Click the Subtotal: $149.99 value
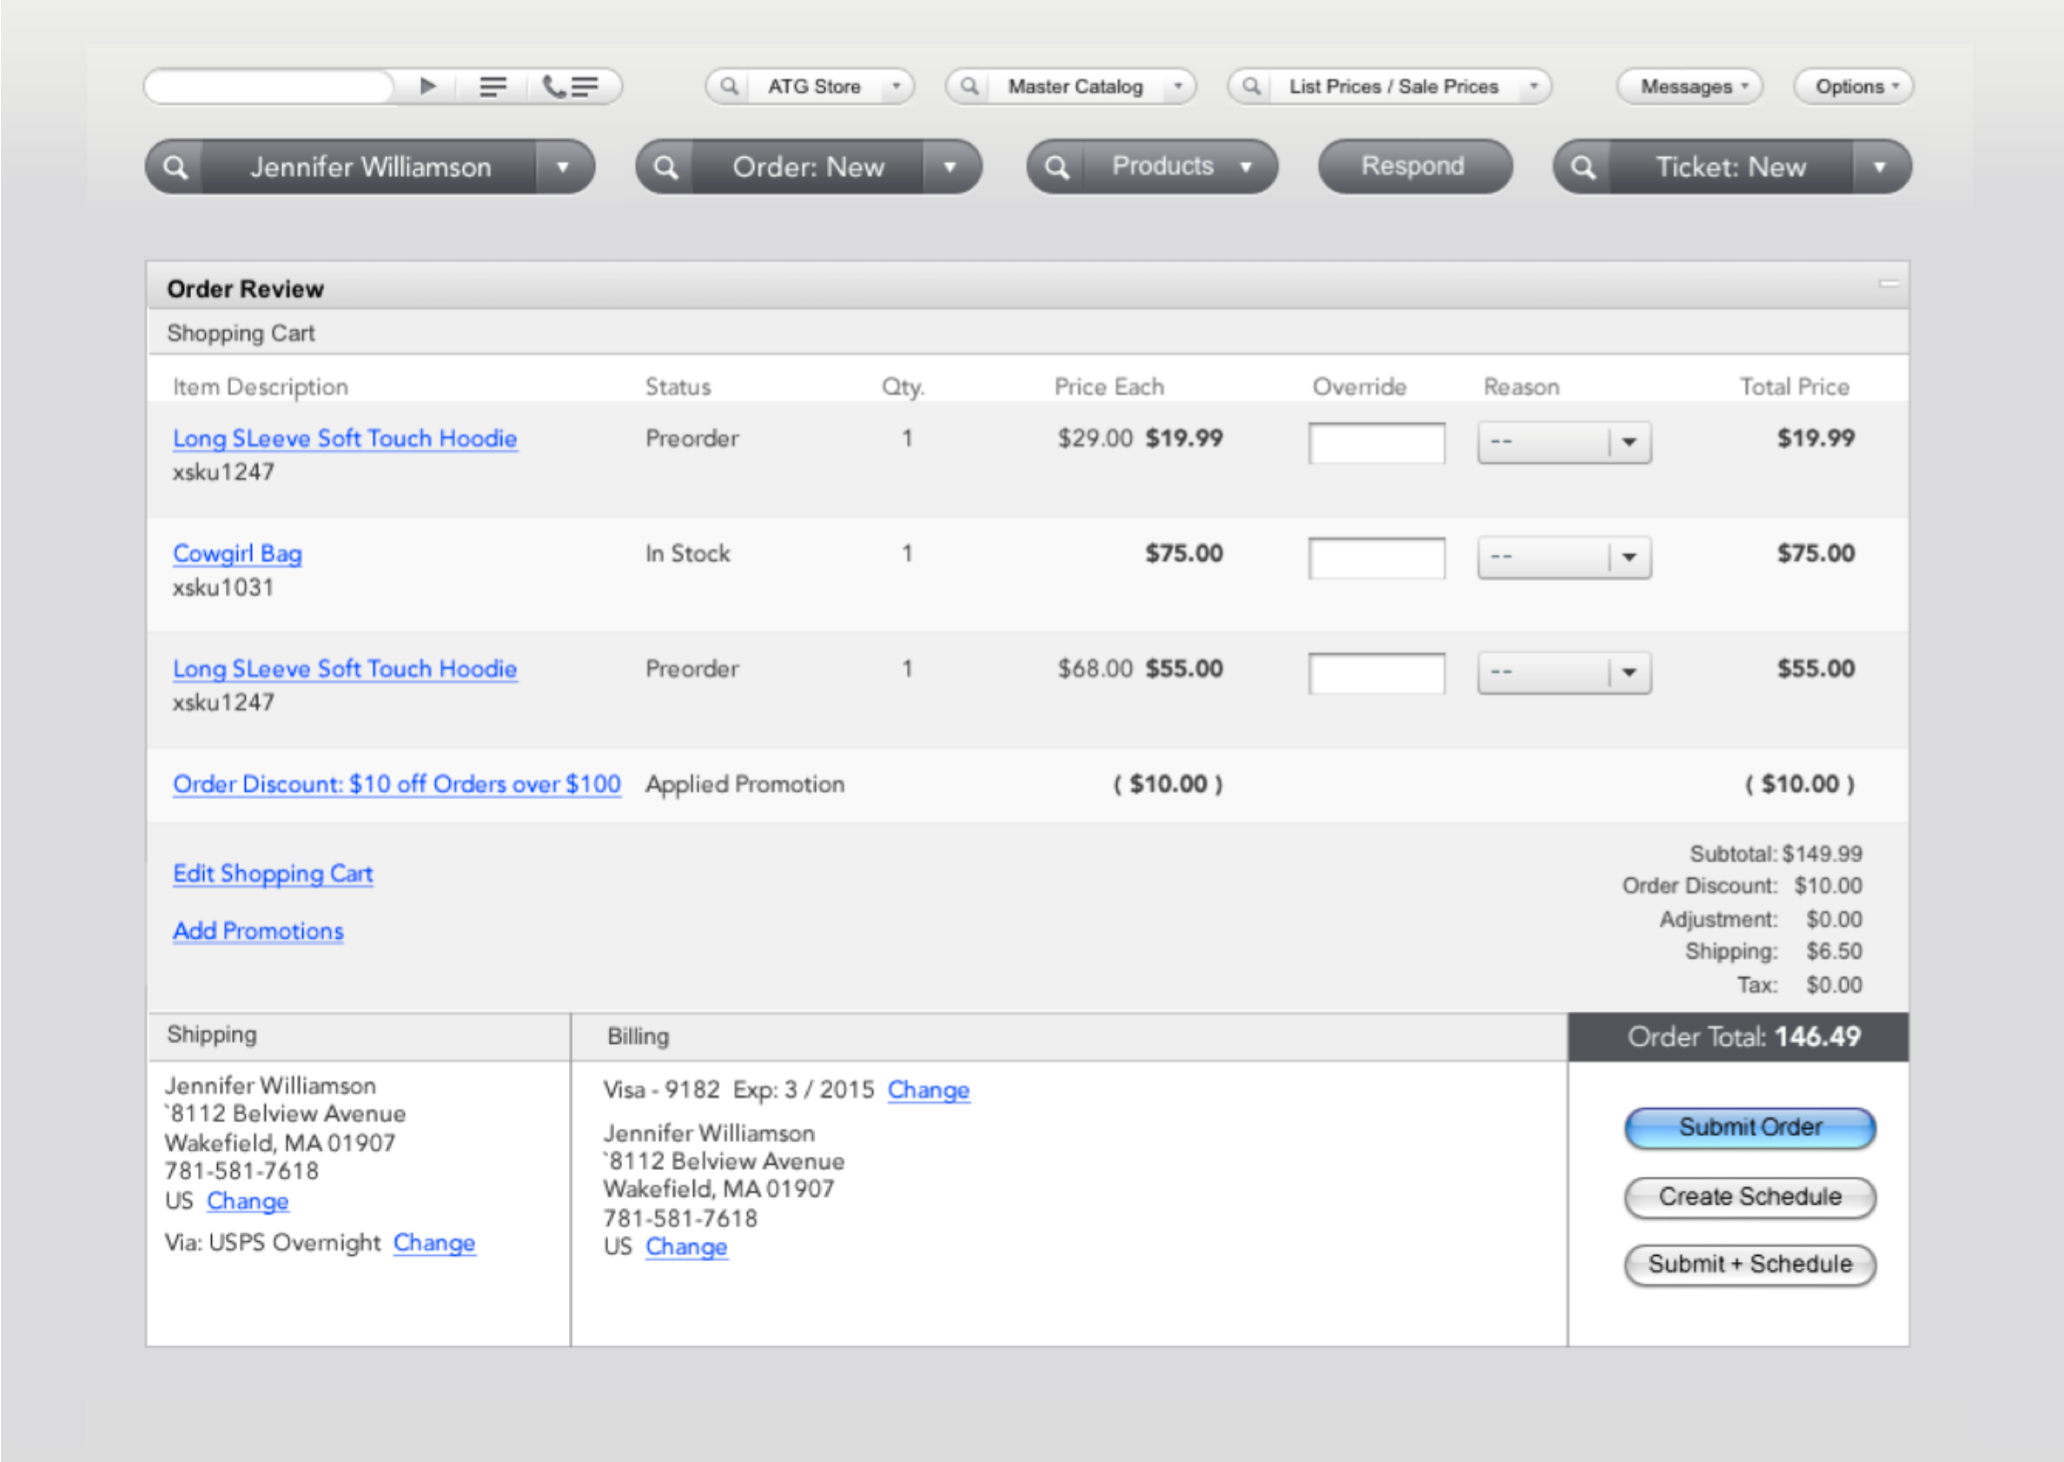2064x1462 pixels. pyautogui.click(x=1821, y=854)
